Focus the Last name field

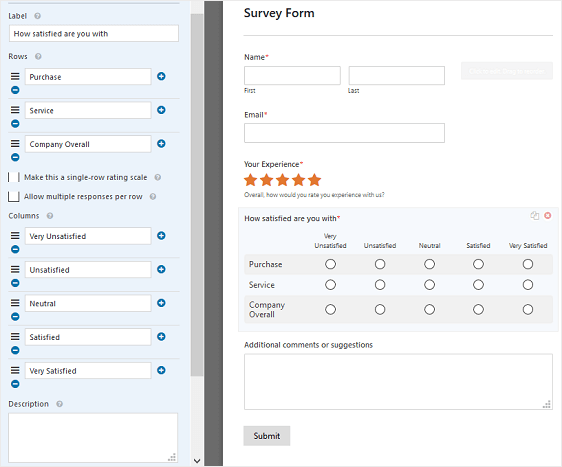(x=397, y=75)
